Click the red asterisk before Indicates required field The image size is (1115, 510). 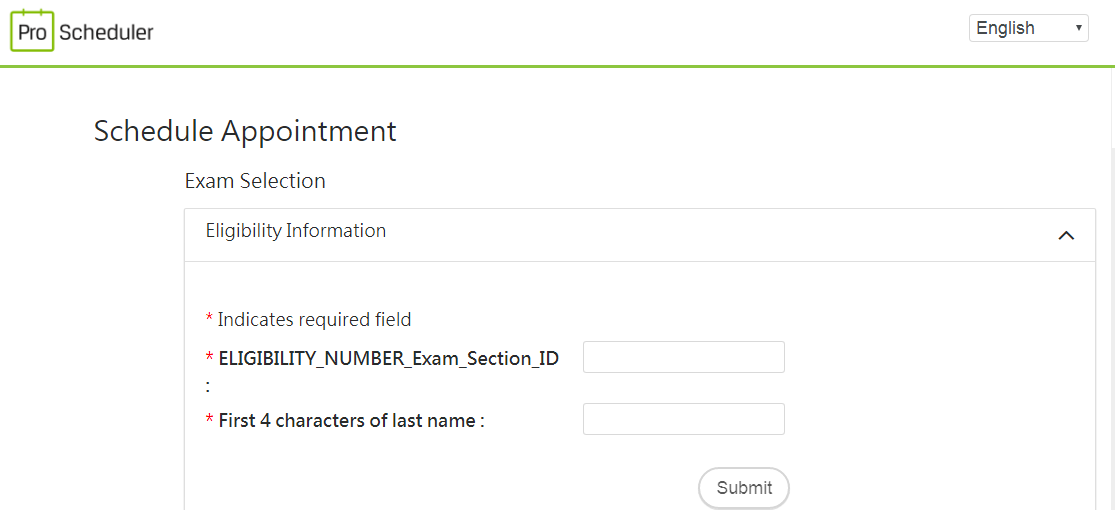pos(209,319)
